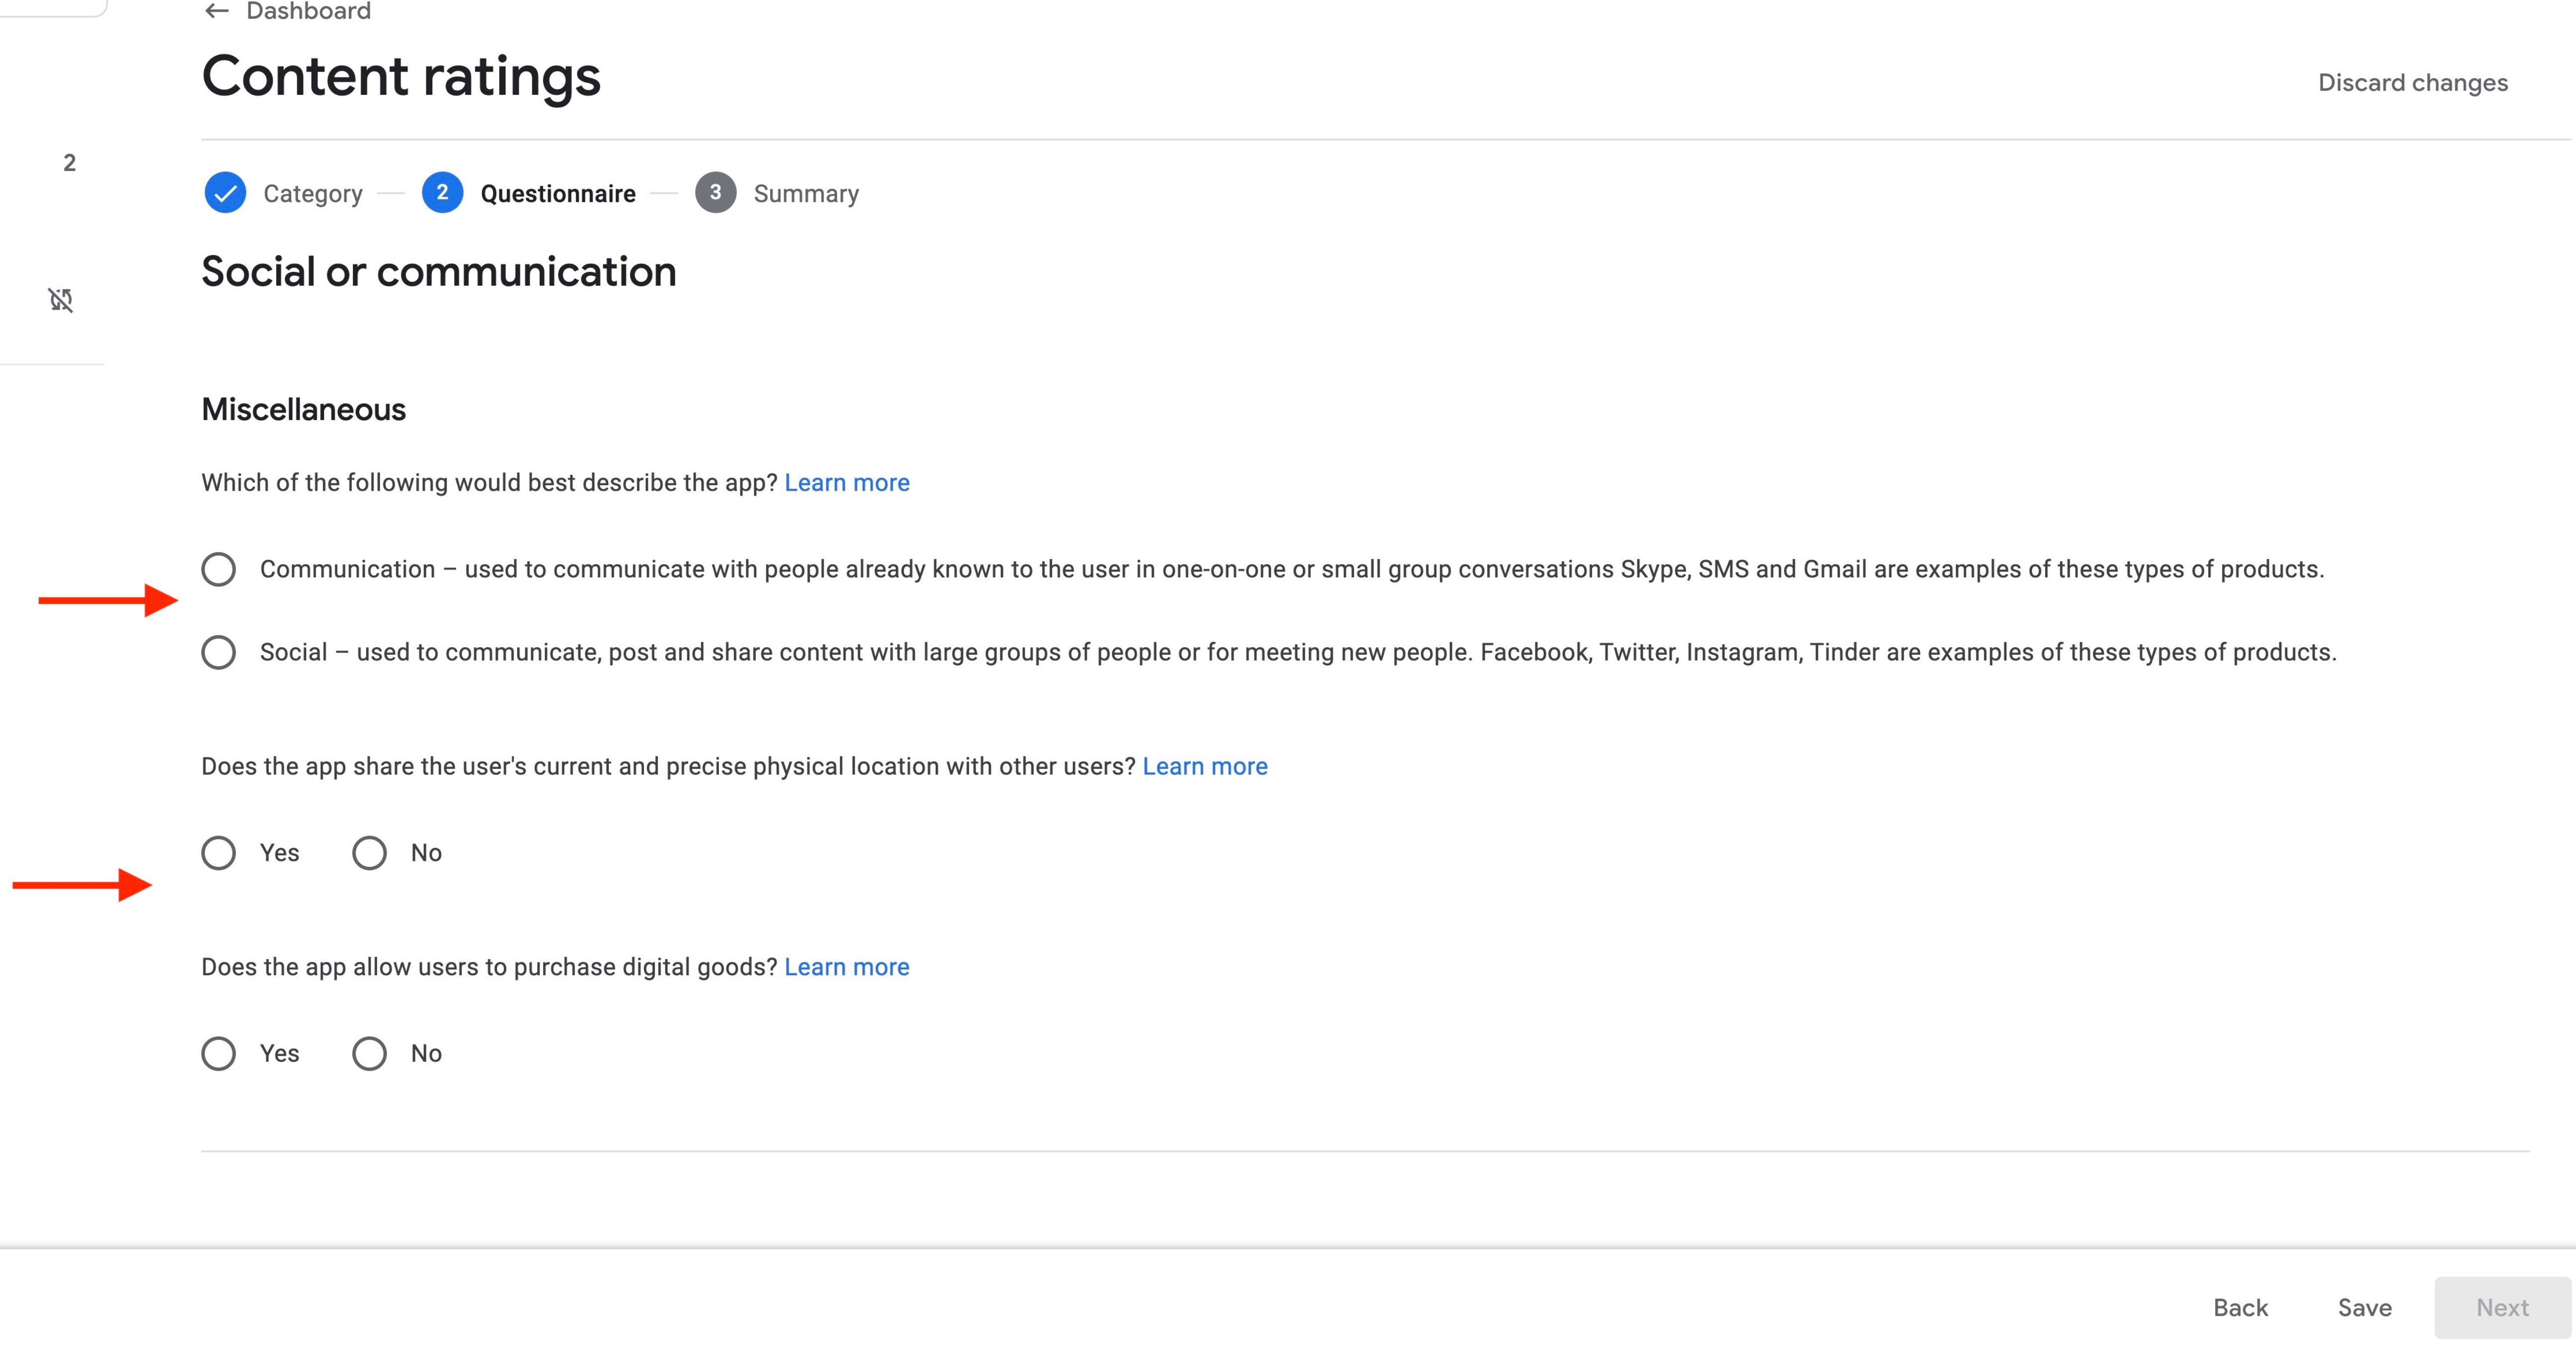The height and width of the screenshot is (1352, 2576).
Task: Click the step 3 Summary circle
Action: pyautogui.click(x=715, y=193)
